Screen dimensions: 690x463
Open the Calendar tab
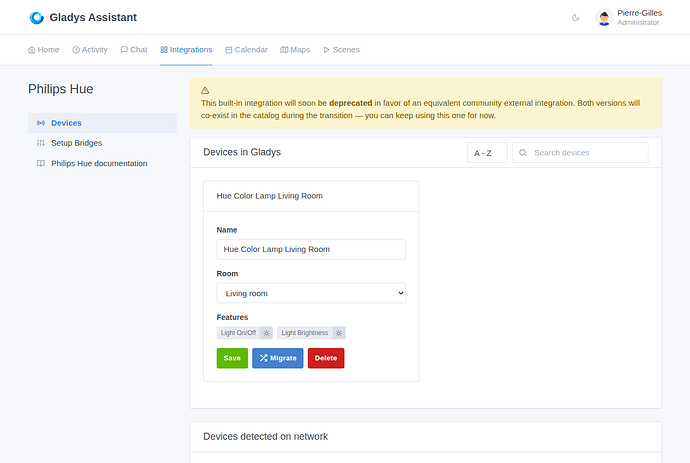246,50
